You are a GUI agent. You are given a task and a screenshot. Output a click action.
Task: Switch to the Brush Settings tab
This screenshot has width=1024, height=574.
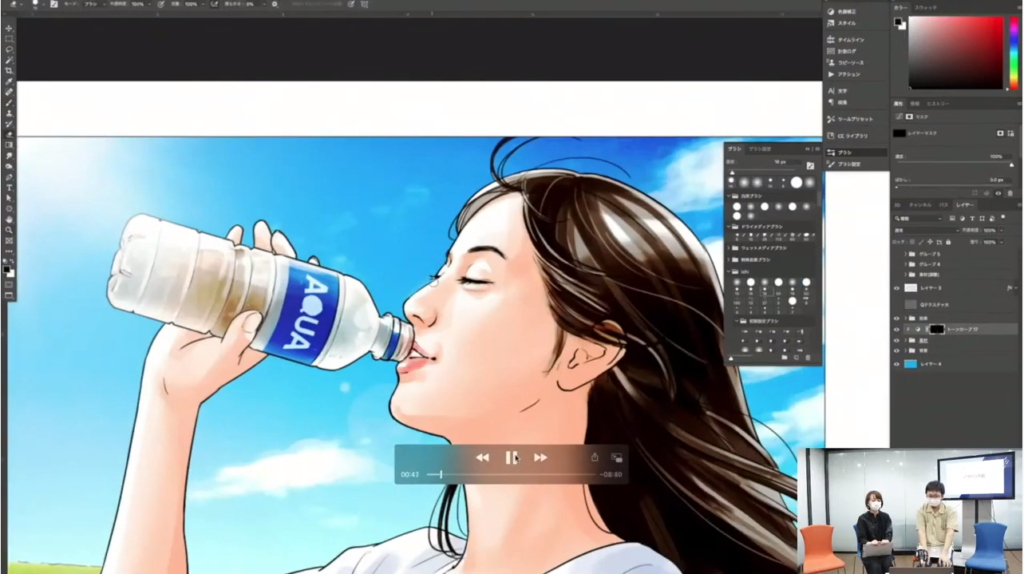(760, 149)
